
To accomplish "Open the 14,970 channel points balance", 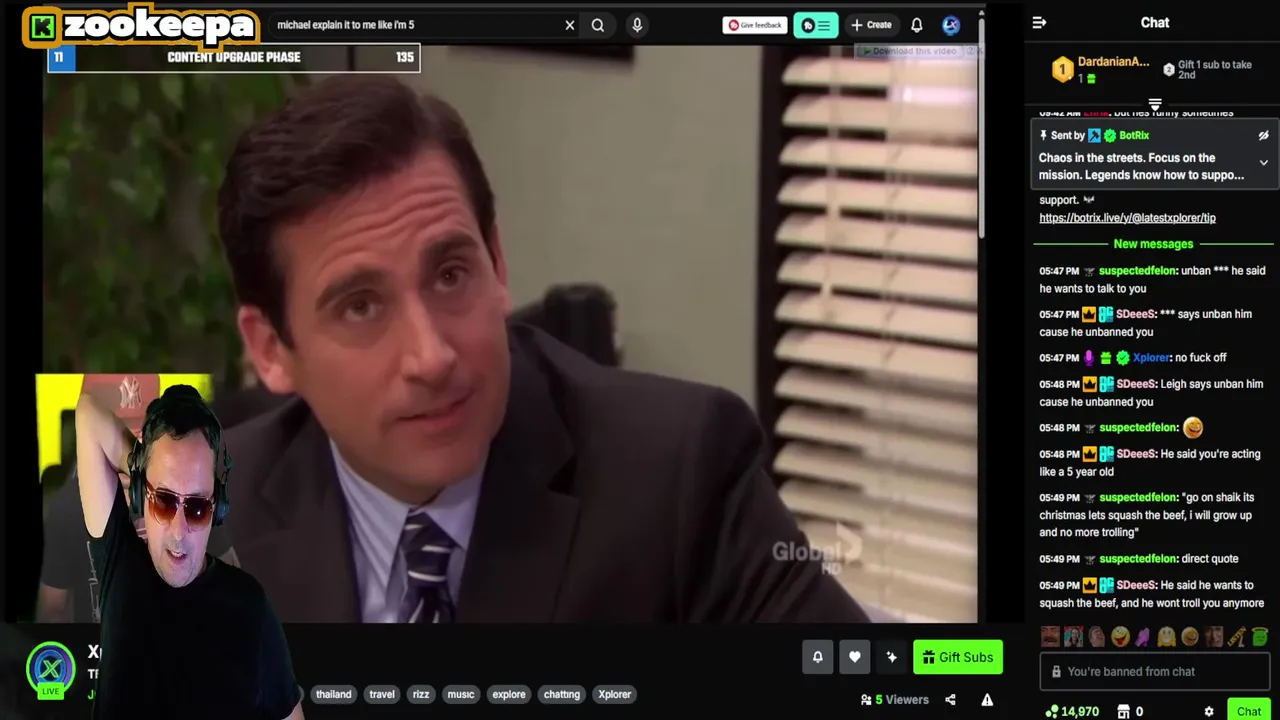I will (1072, 712).
